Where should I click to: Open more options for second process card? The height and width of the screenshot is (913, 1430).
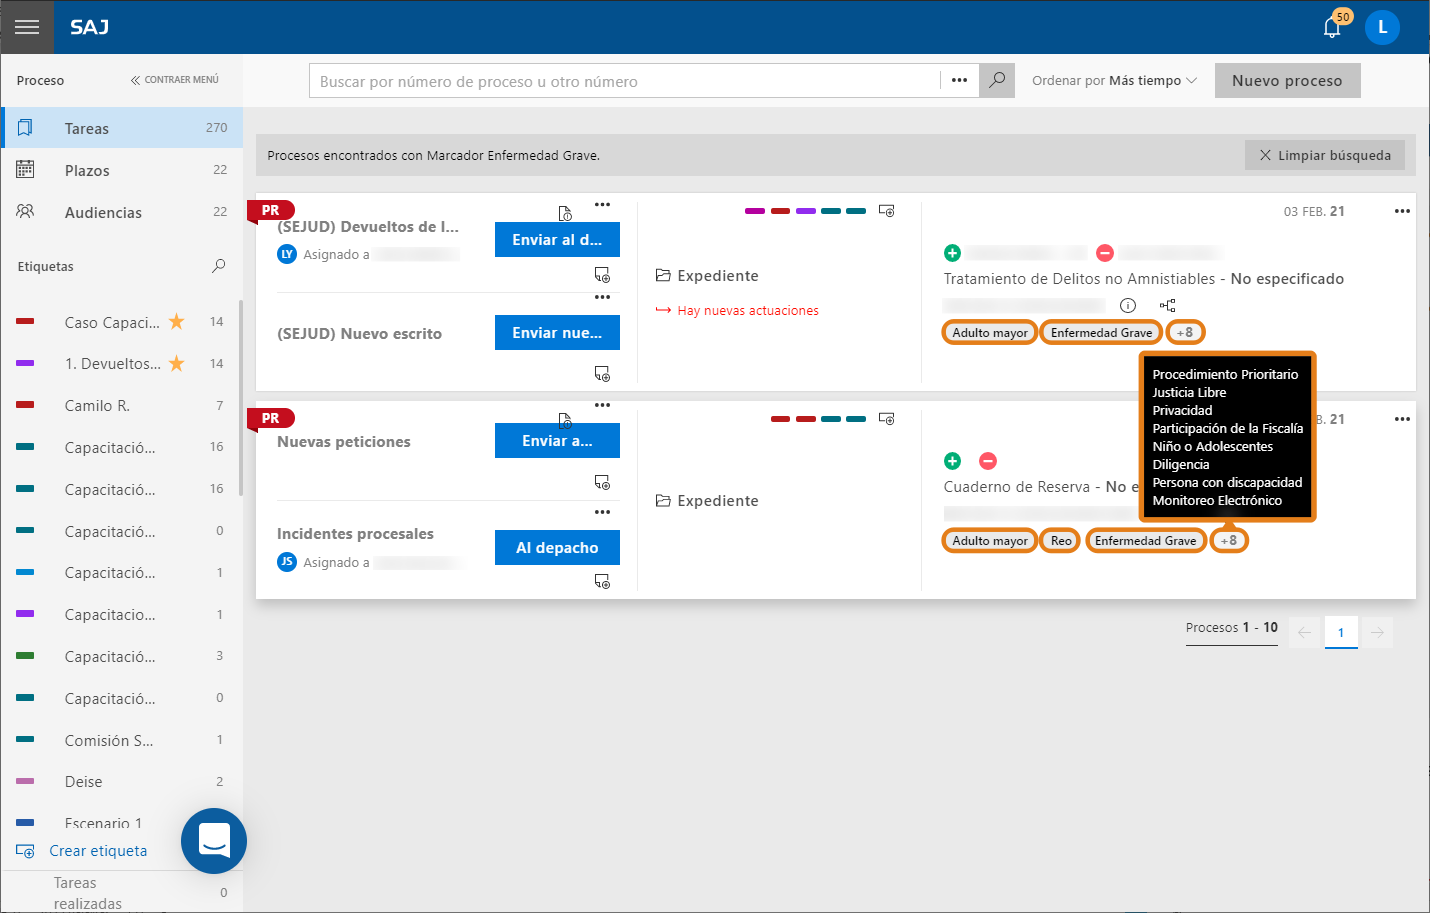click(1402, 419)
